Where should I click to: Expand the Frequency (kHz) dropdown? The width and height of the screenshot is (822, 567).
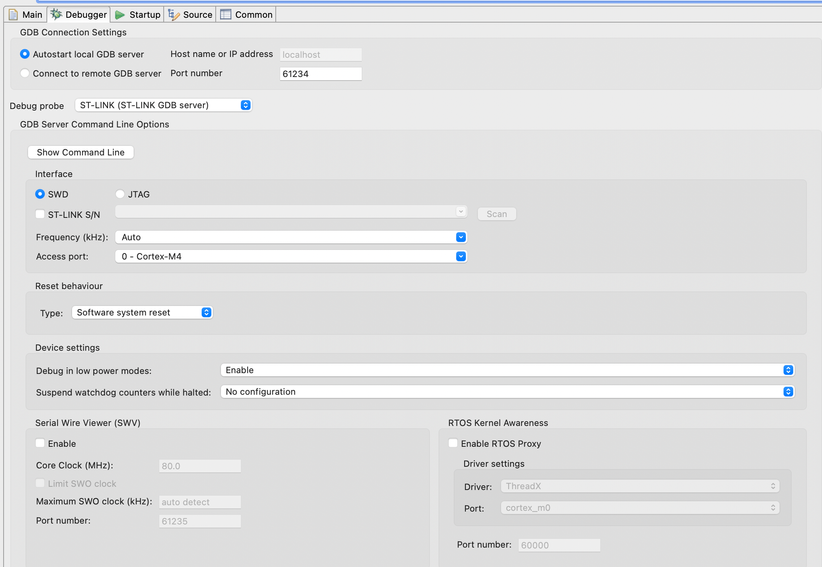[291, 237]
